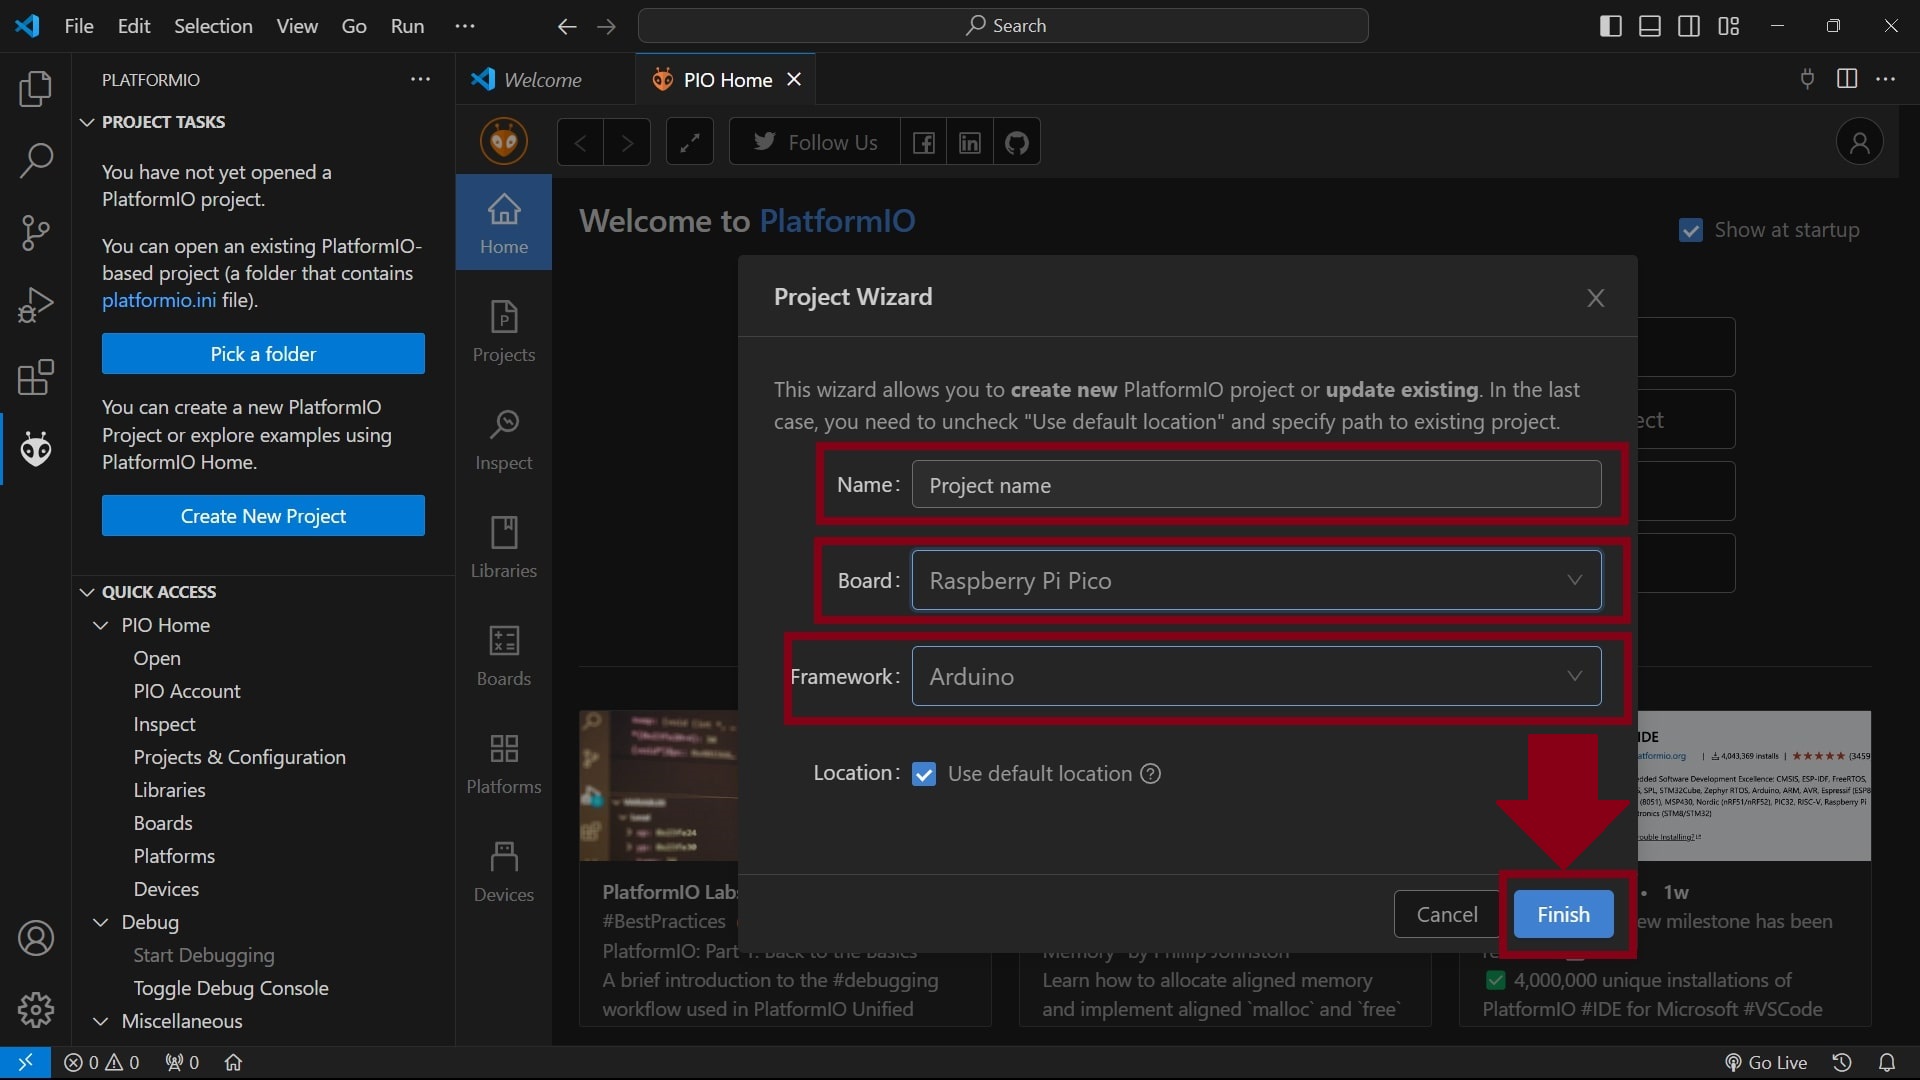
Task: Collapse the Debug tree section
Action: click(101, 922)
